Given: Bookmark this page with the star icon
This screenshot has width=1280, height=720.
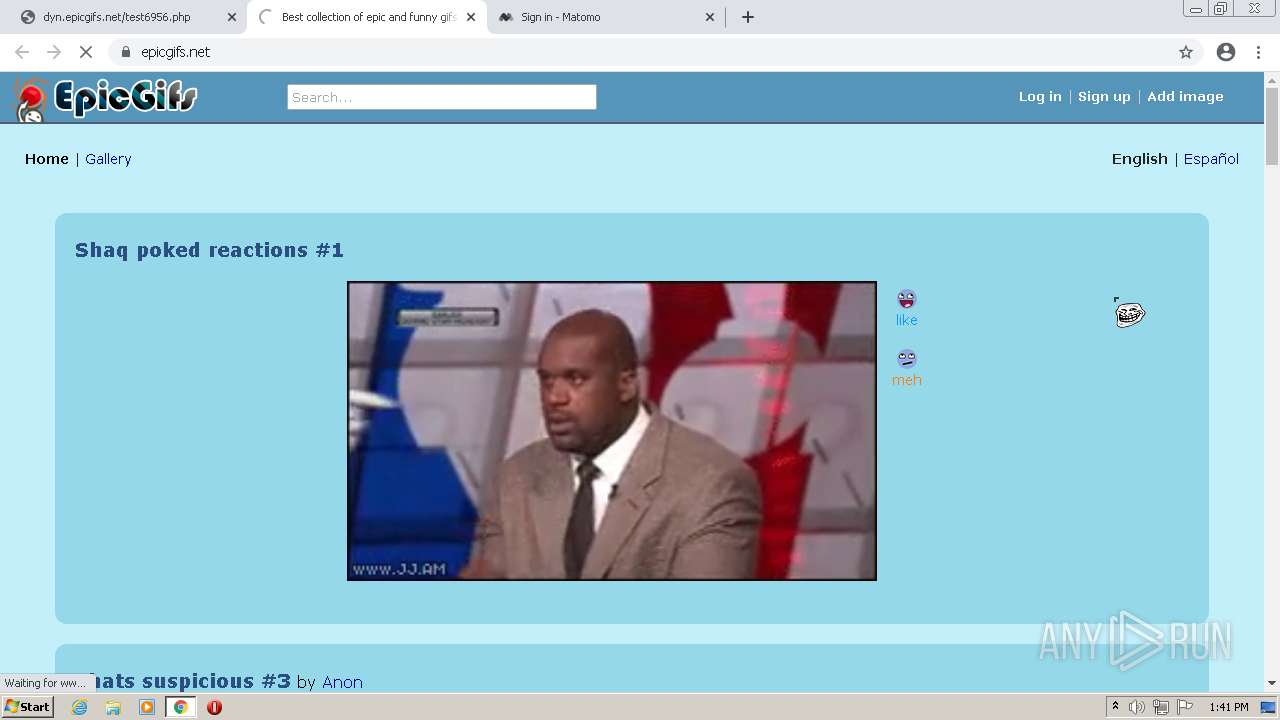Looking at the screenshot, I should click(1186, 52).
